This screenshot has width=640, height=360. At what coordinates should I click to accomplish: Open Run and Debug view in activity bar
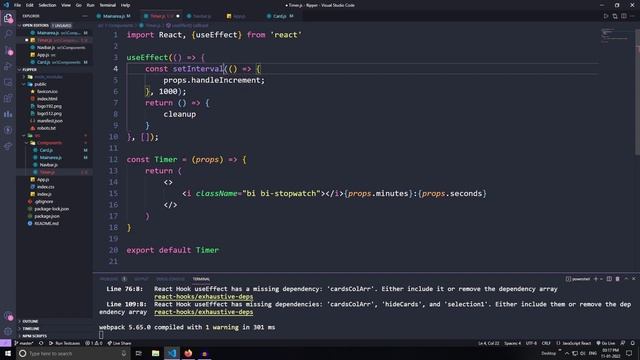pos(8,67)
